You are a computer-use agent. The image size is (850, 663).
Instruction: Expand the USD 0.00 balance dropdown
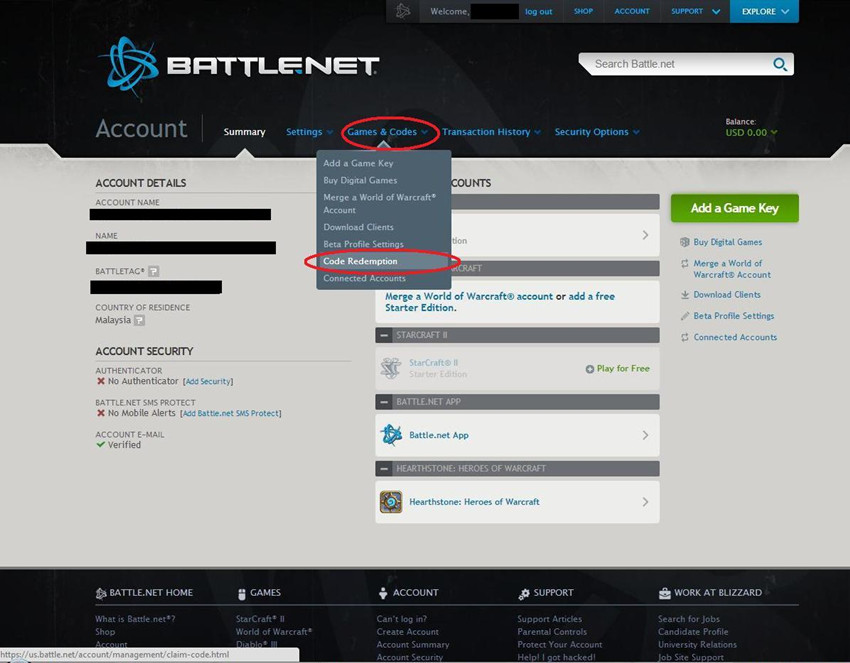[751, 132]
